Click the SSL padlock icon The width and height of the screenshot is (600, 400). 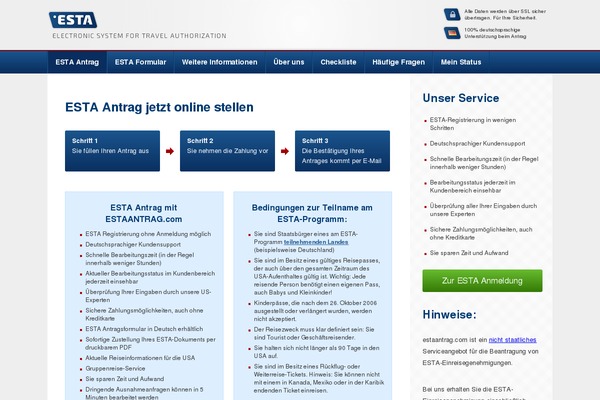click(x=452, y=15)
